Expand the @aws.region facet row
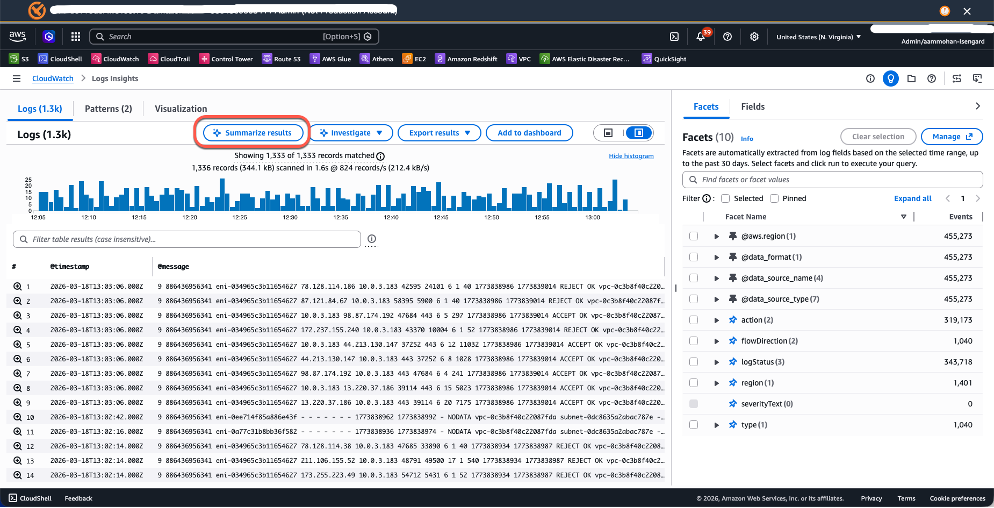994x508 pixels. coord(716,236)
